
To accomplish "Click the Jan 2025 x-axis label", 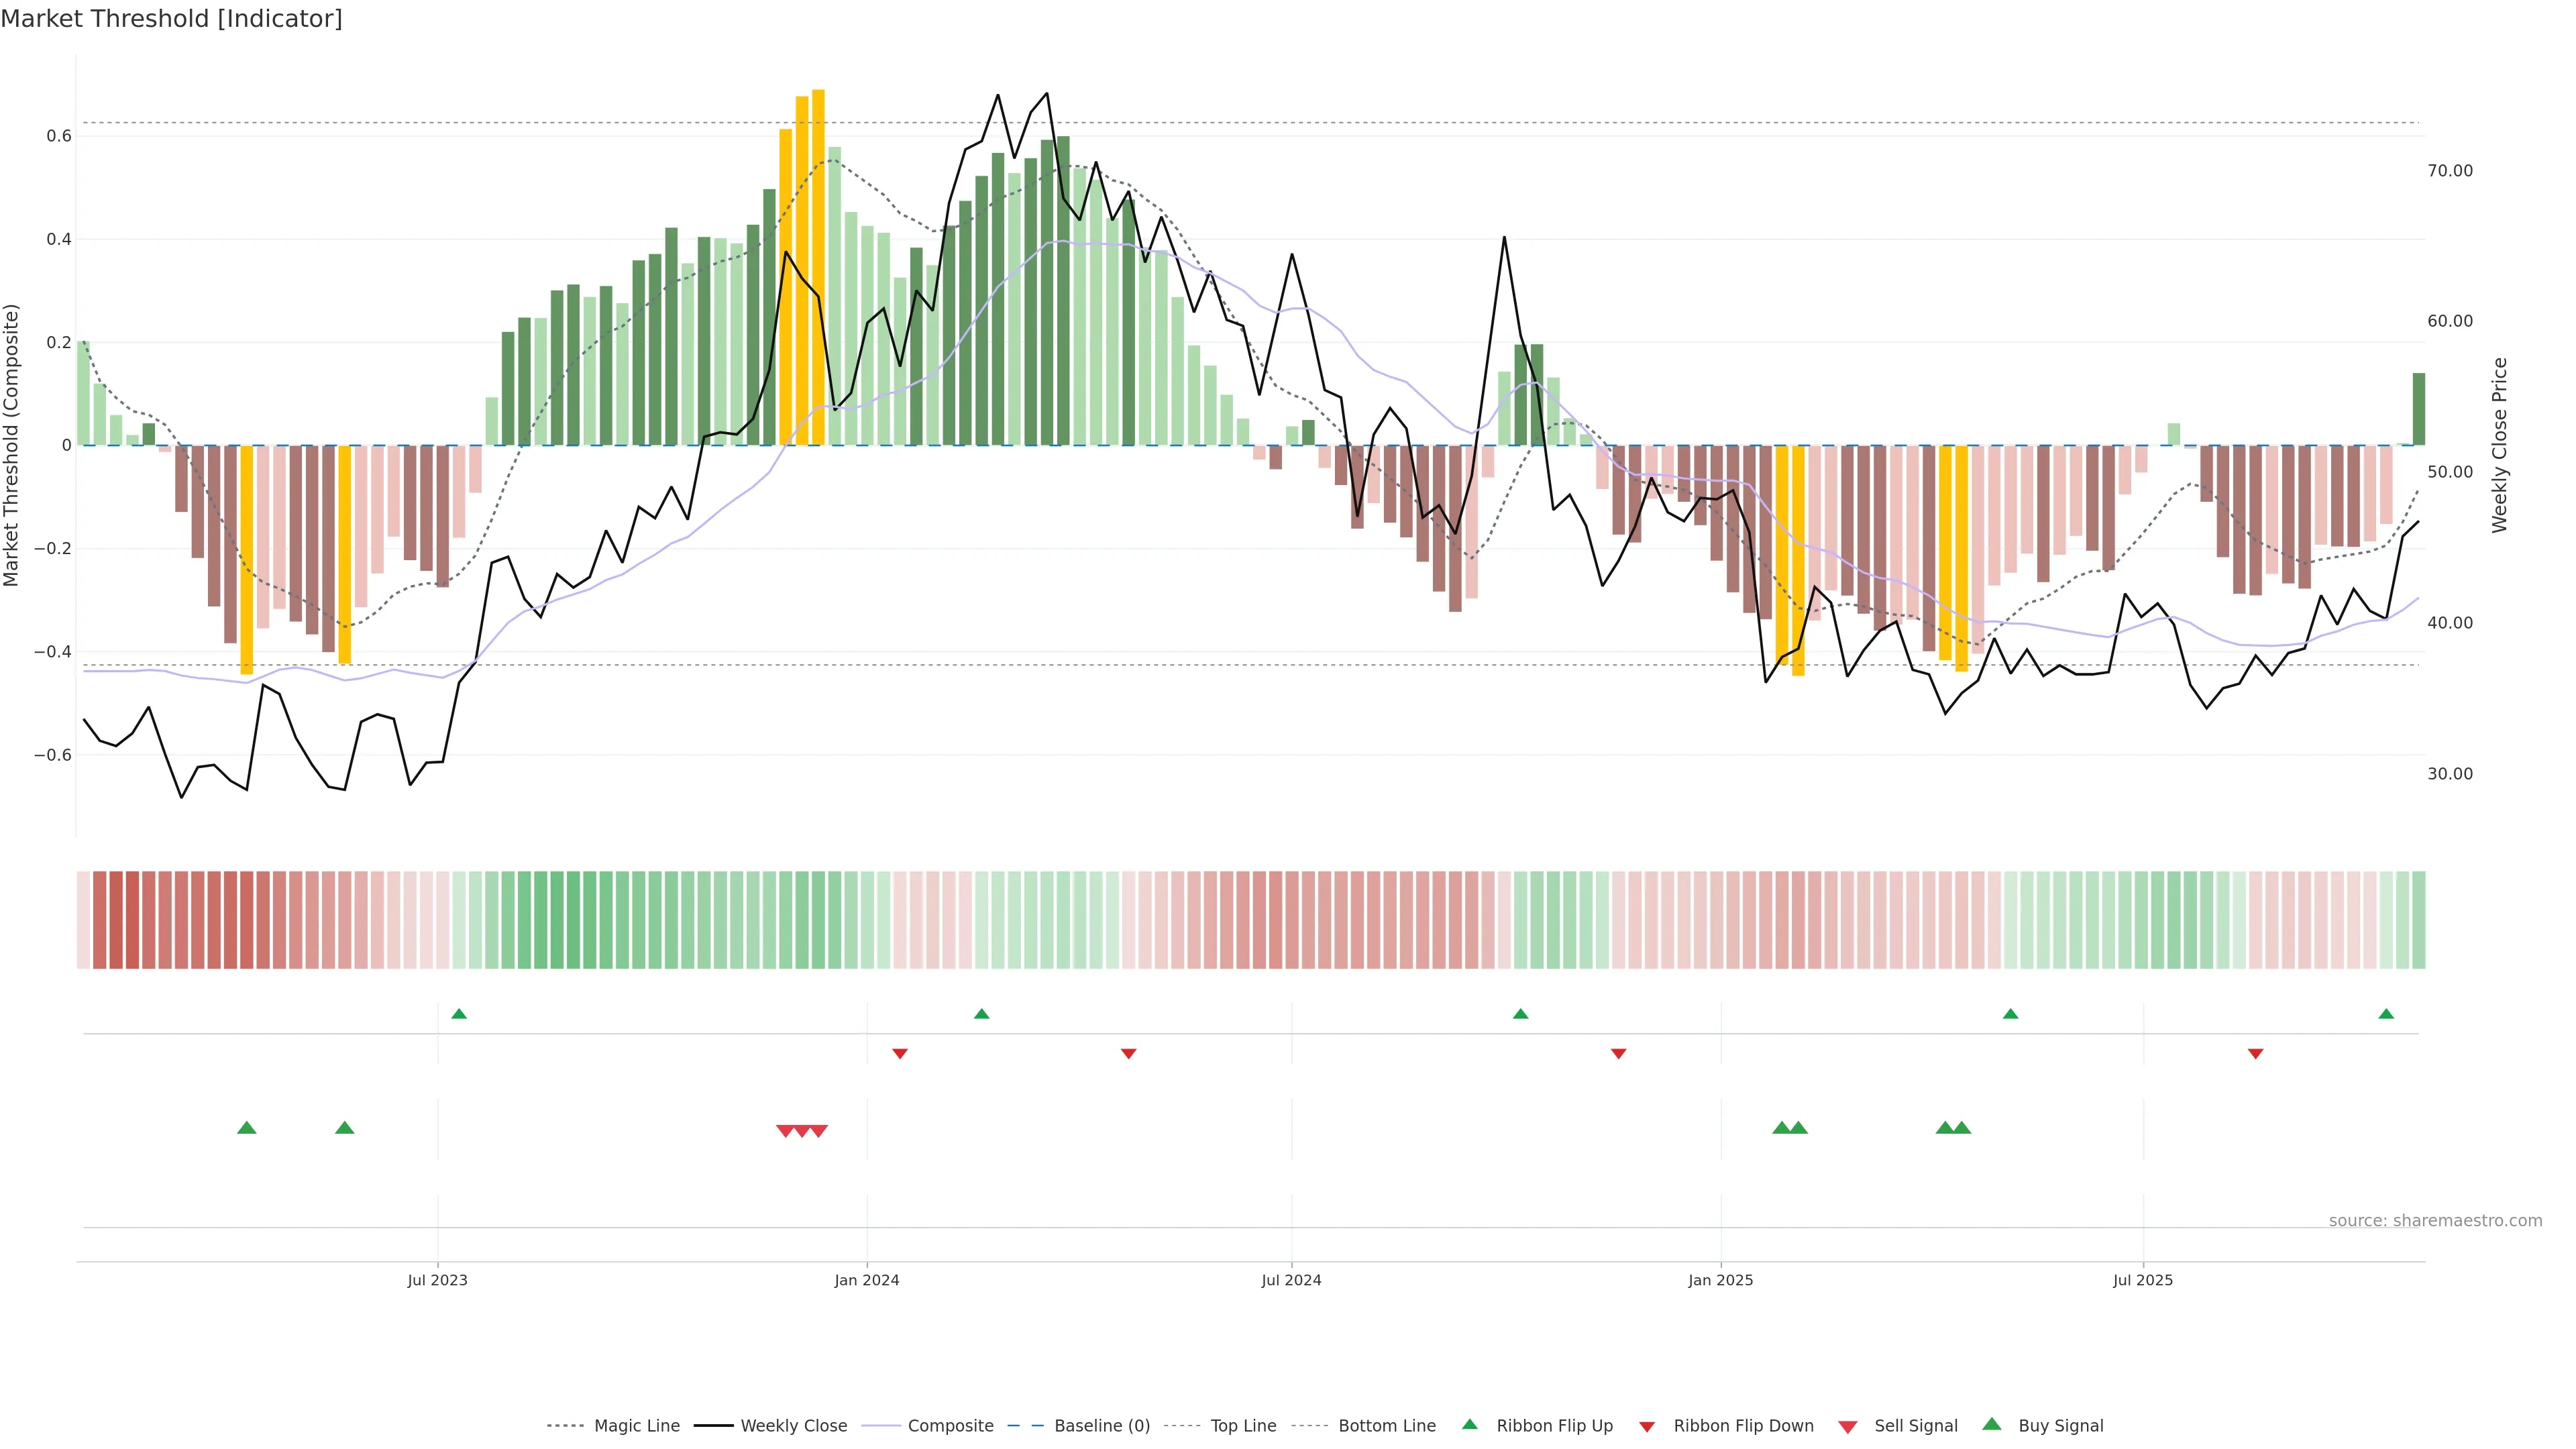I will (x=1720, y=1280).
